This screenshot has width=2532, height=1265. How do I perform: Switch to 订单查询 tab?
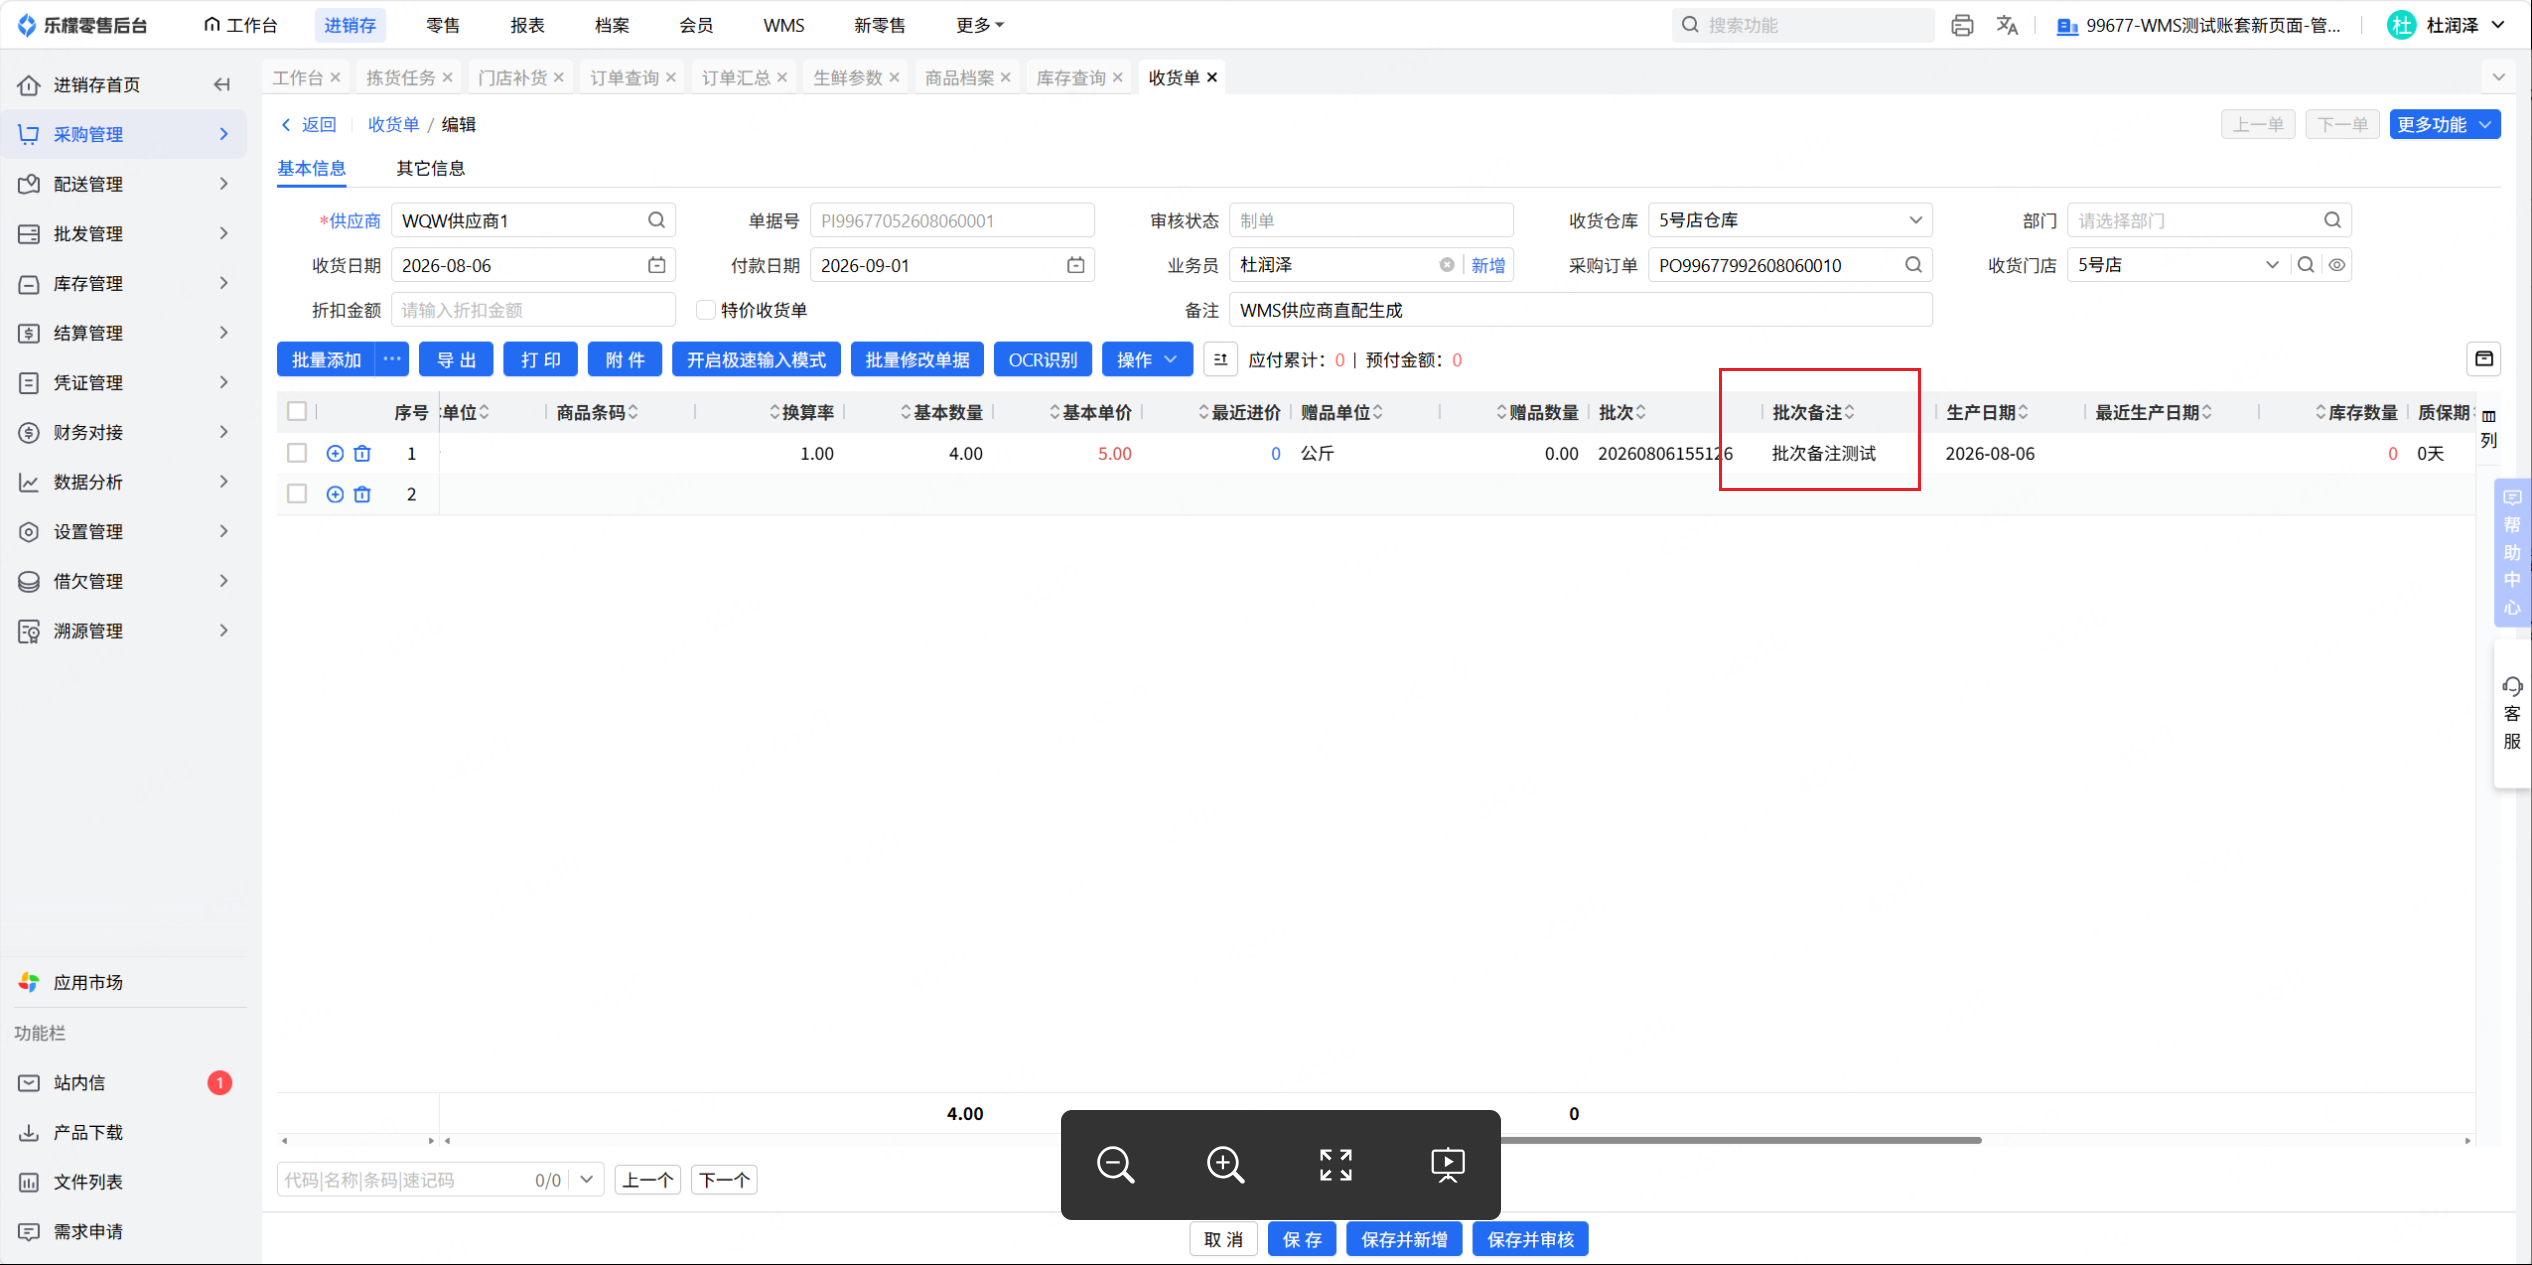[x=624, y=77]
